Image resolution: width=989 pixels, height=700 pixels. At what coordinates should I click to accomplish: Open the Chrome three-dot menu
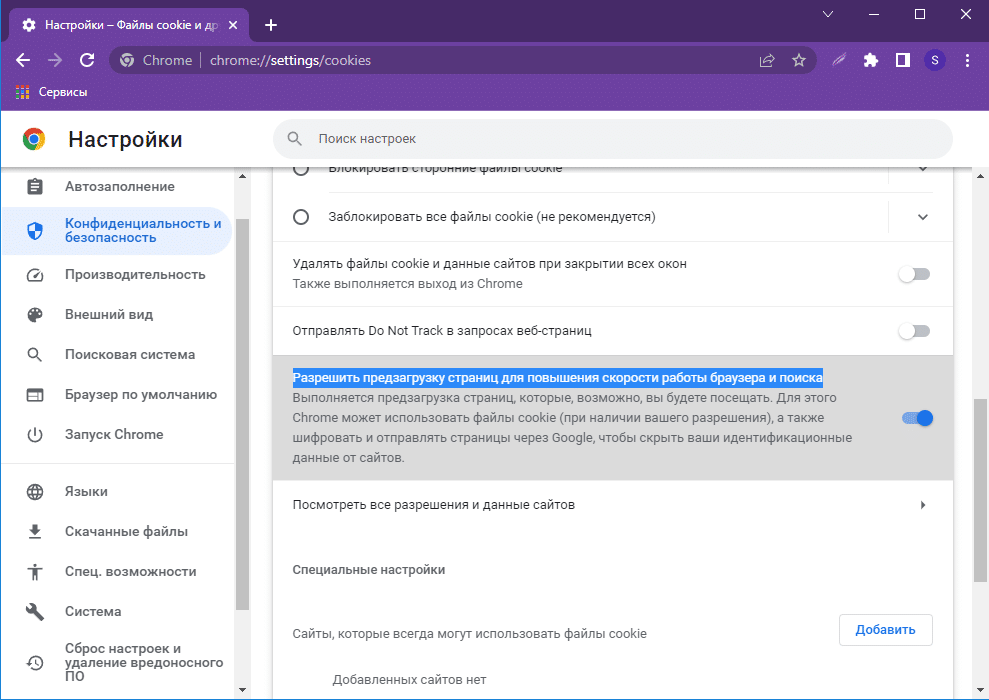click(x=967, y=60)
